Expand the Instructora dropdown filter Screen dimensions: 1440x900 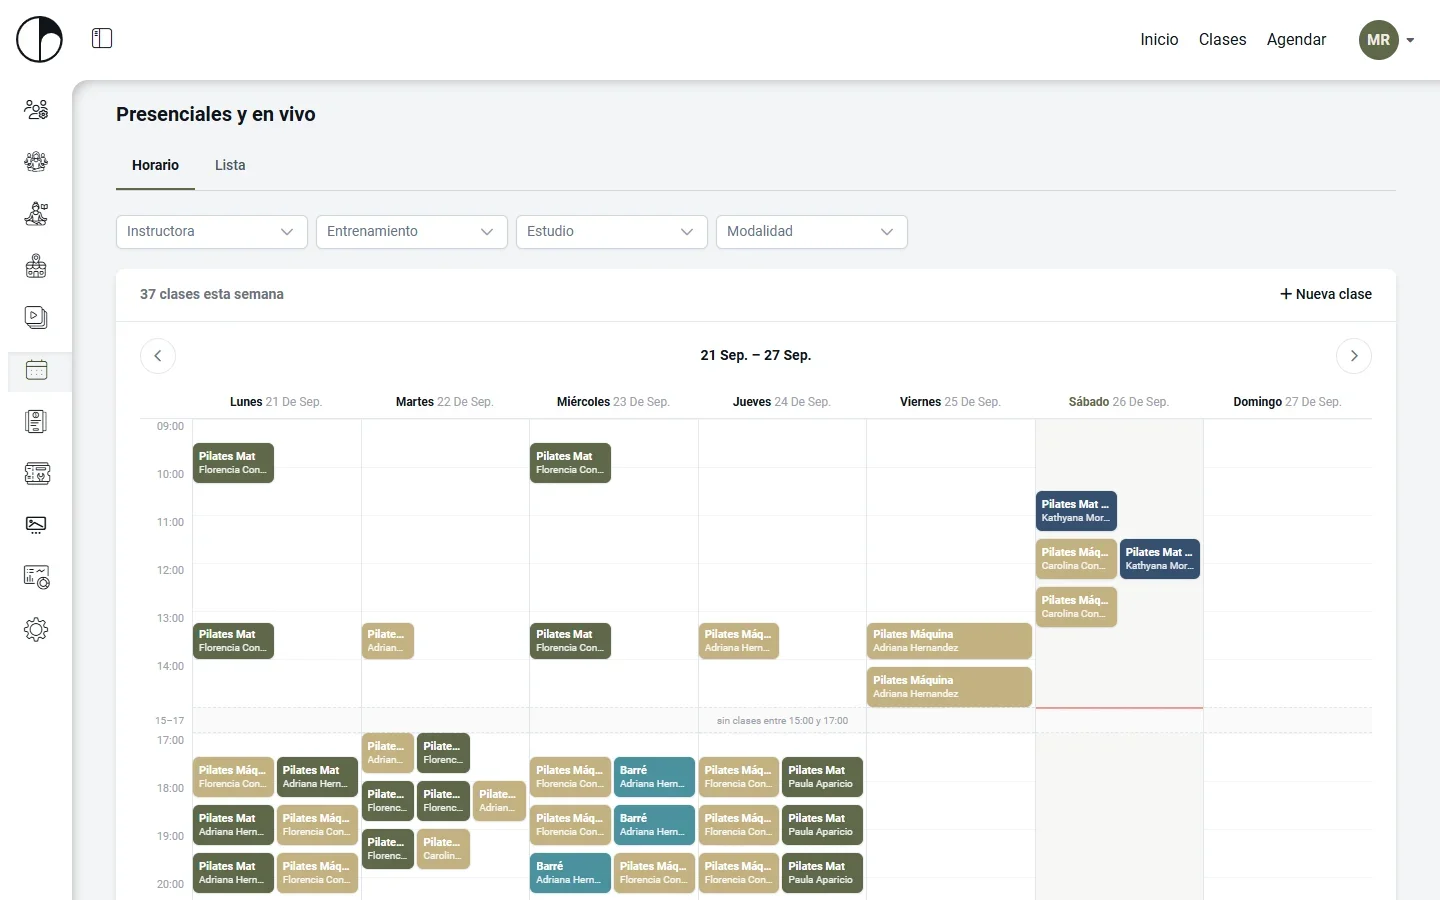212,232
